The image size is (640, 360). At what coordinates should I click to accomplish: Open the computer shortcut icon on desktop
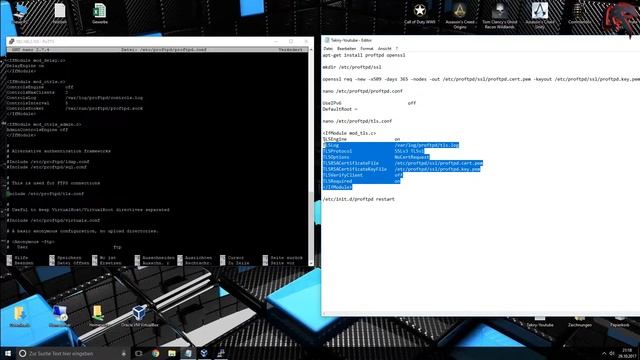point(60,316)
